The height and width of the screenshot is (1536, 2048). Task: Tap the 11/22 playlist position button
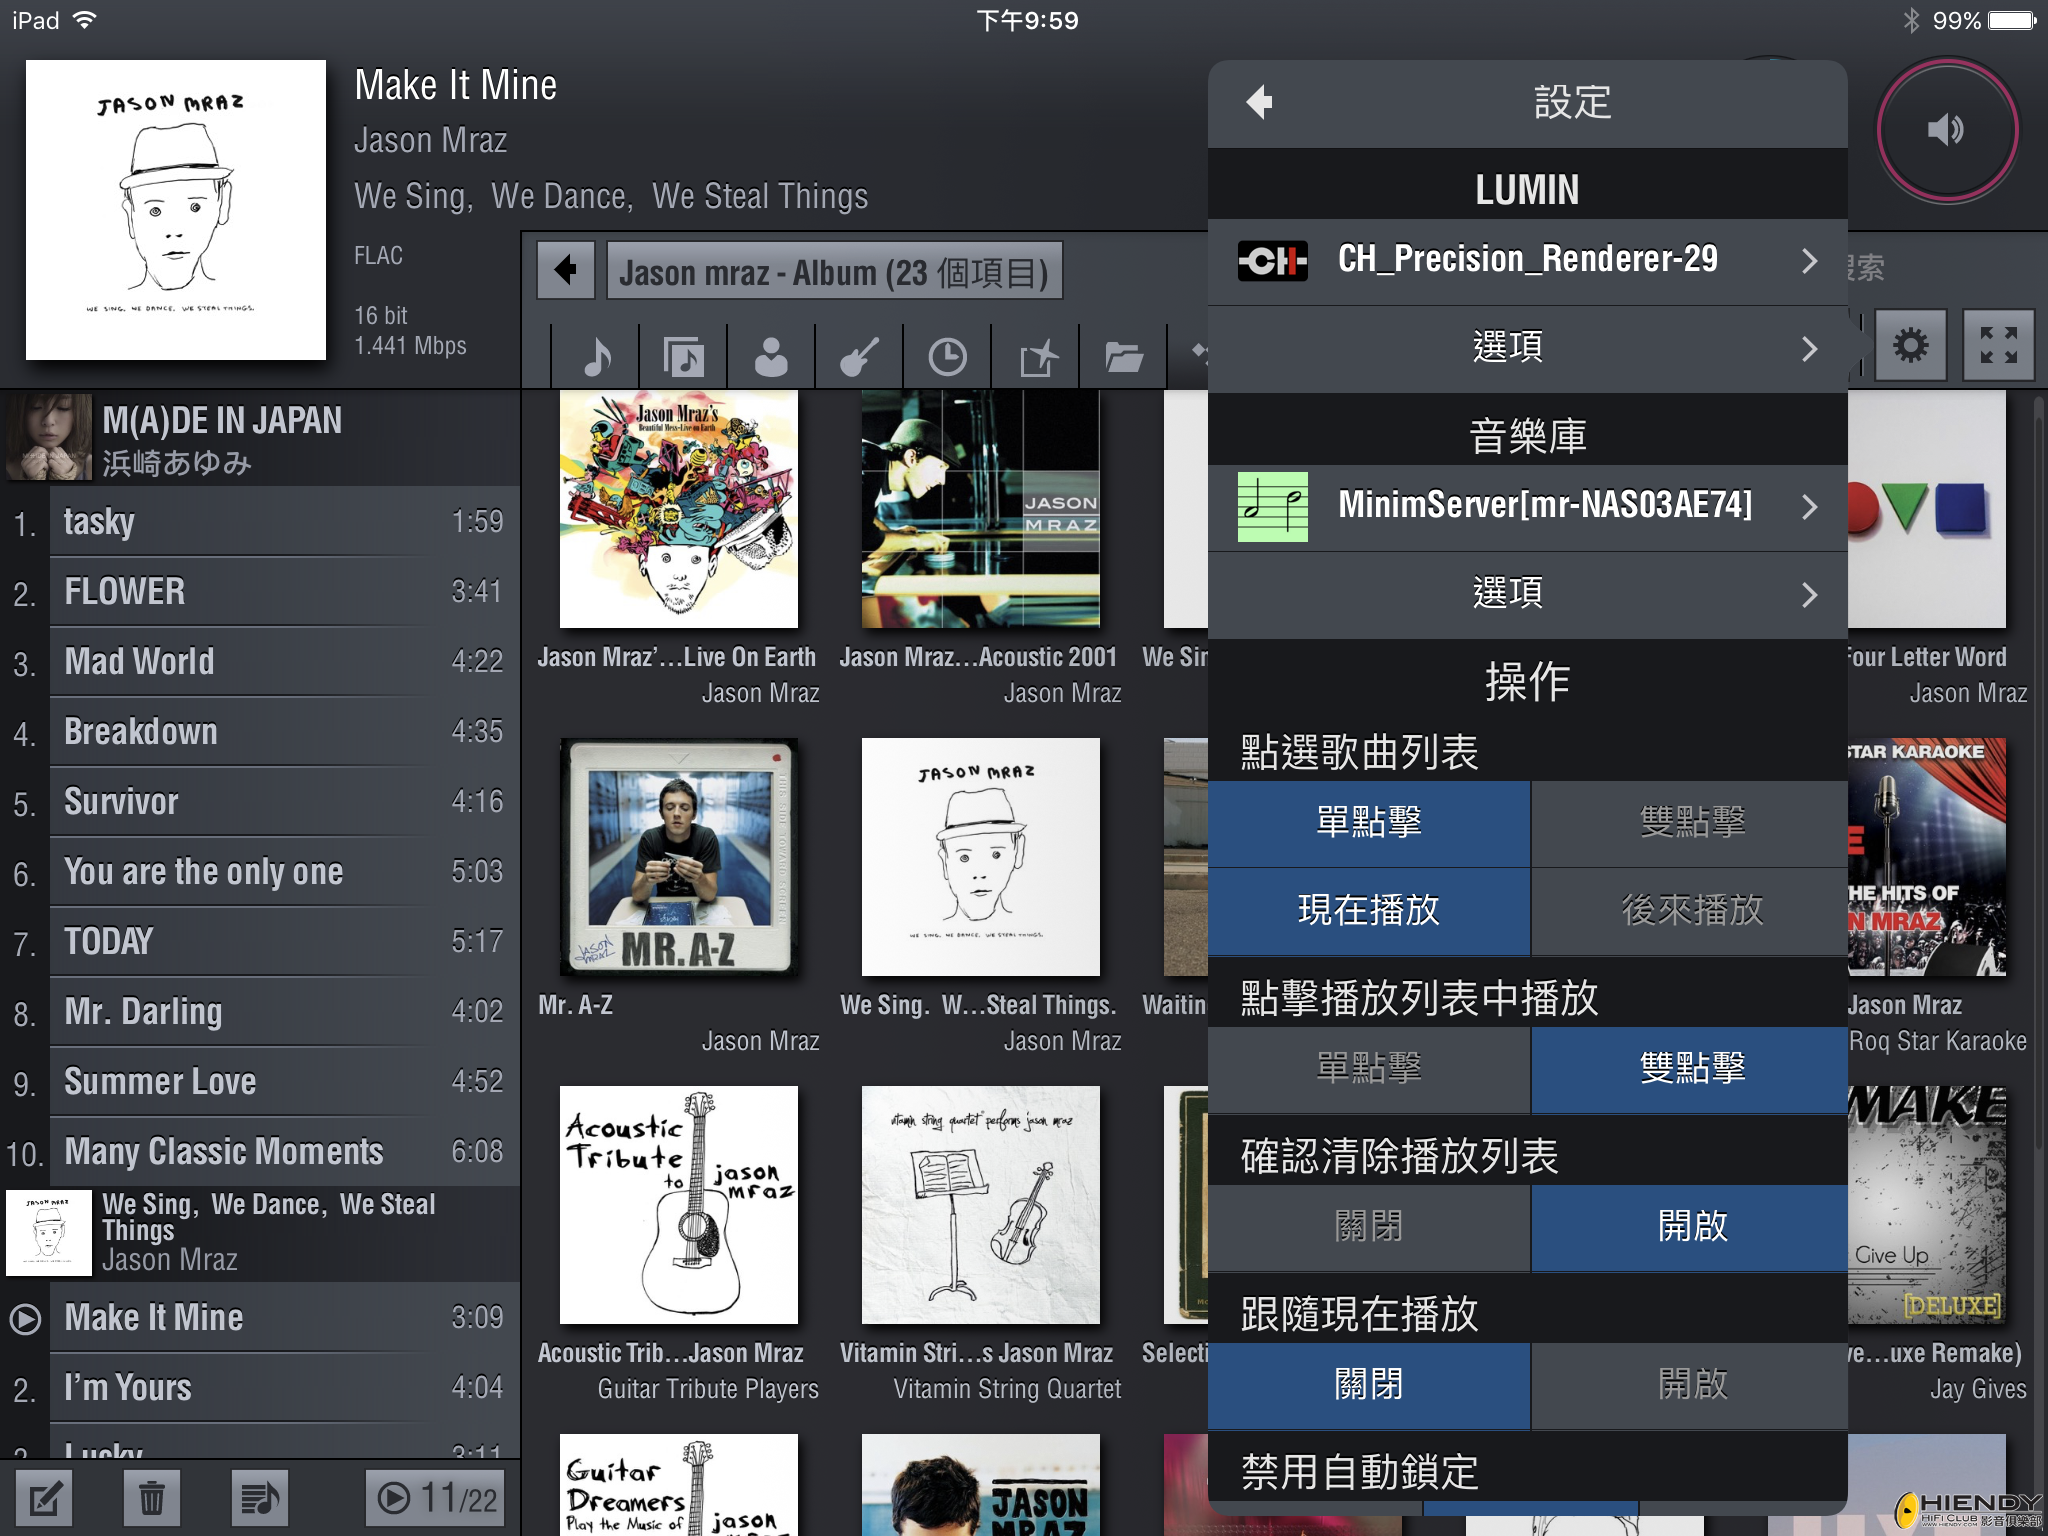[437, 1498]
